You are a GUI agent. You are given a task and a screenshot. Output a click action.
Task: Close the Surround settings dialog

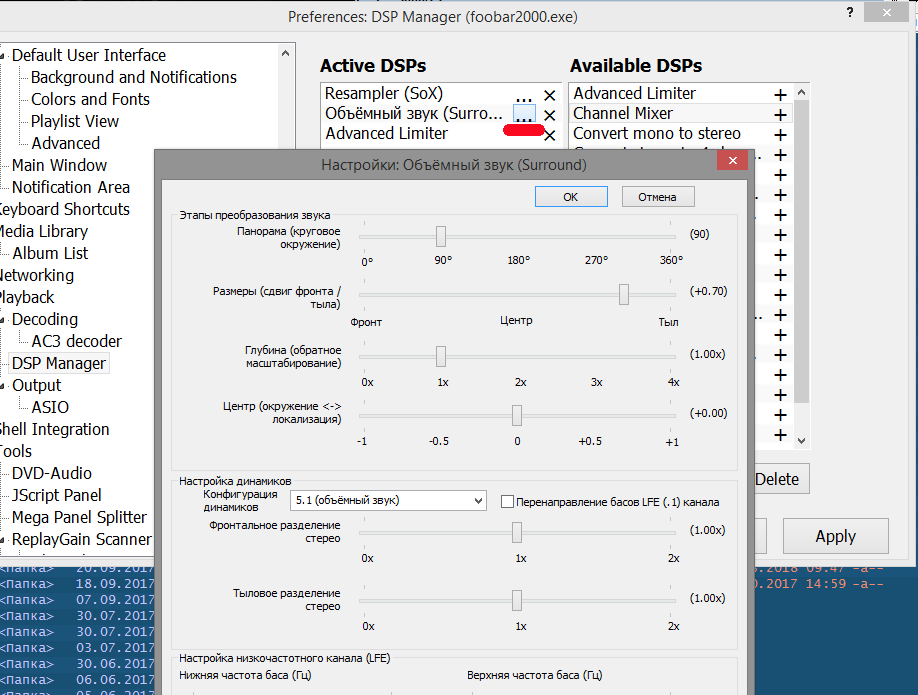pyautogui.click(x=734, y=163)
